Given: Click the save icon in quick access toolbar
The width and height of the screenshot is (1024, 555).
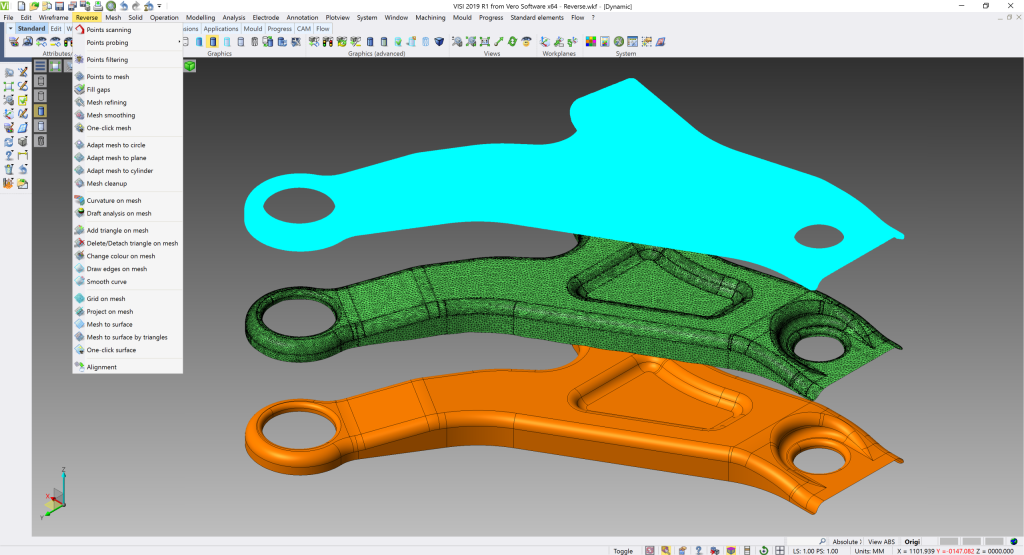Looking at the screenshot, I should [x=59, y=6].
